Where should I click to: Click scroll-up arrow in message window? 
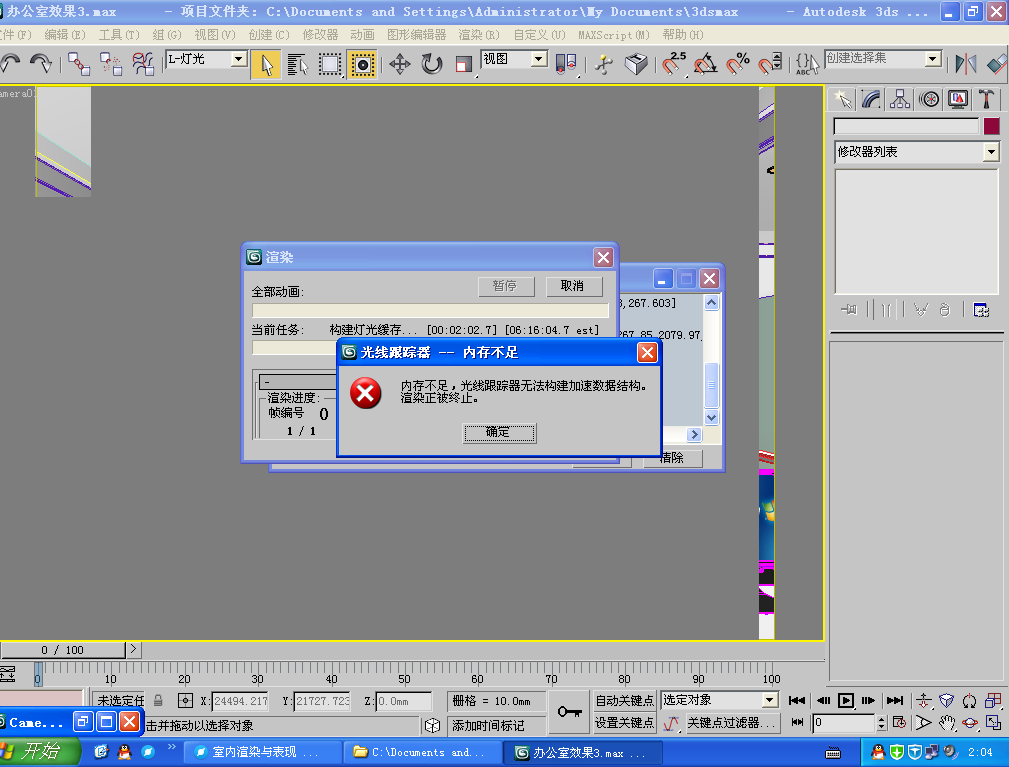[x=712, y=302]
